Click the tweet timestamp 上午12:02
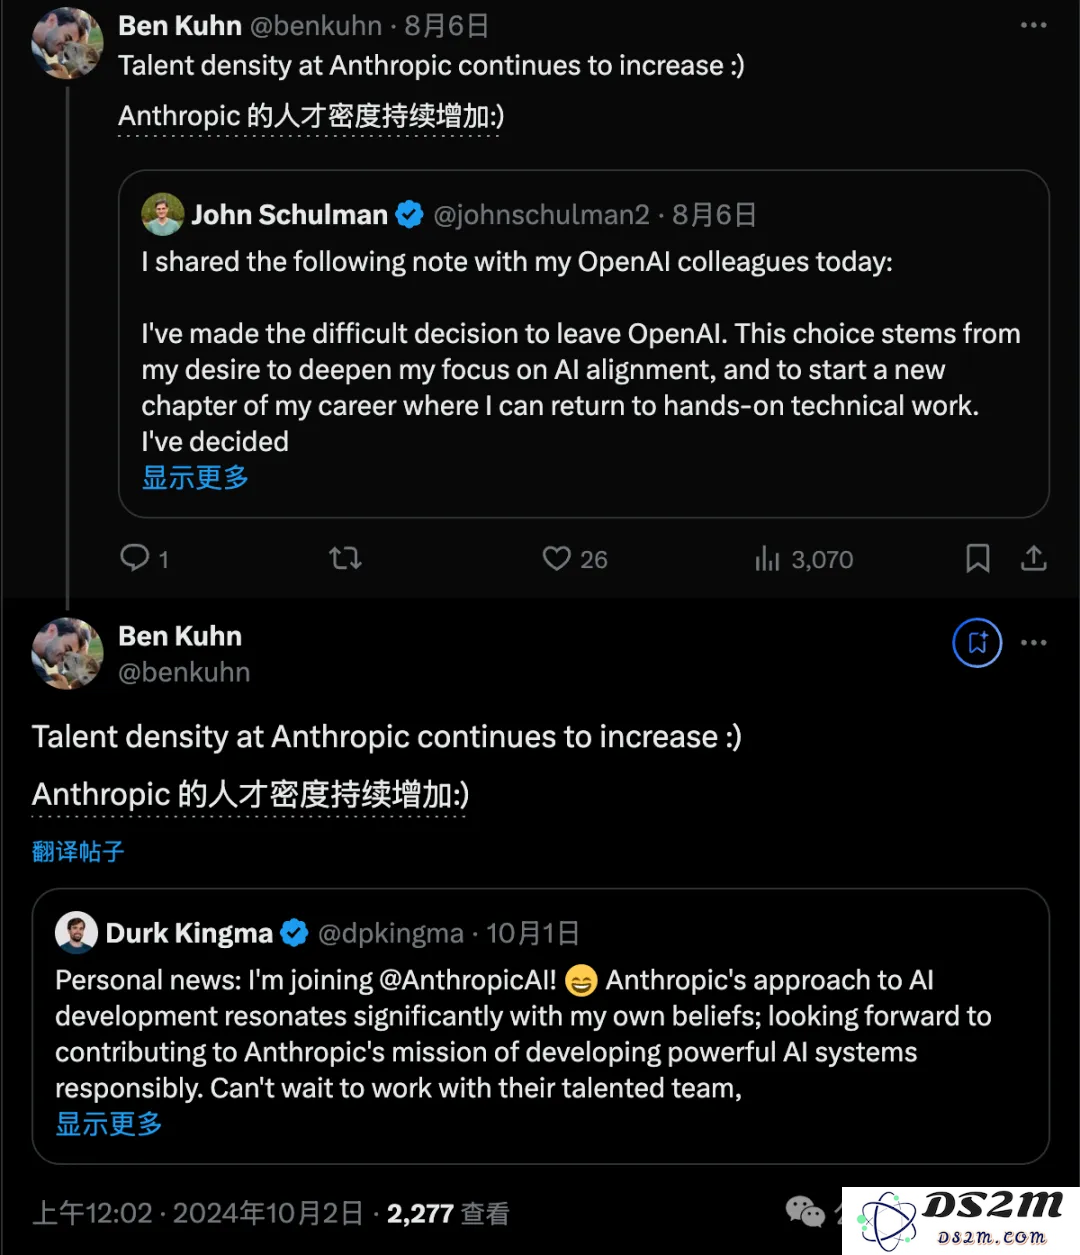This screenshot has width=1080, height=1255. (x=92, y=1213)
